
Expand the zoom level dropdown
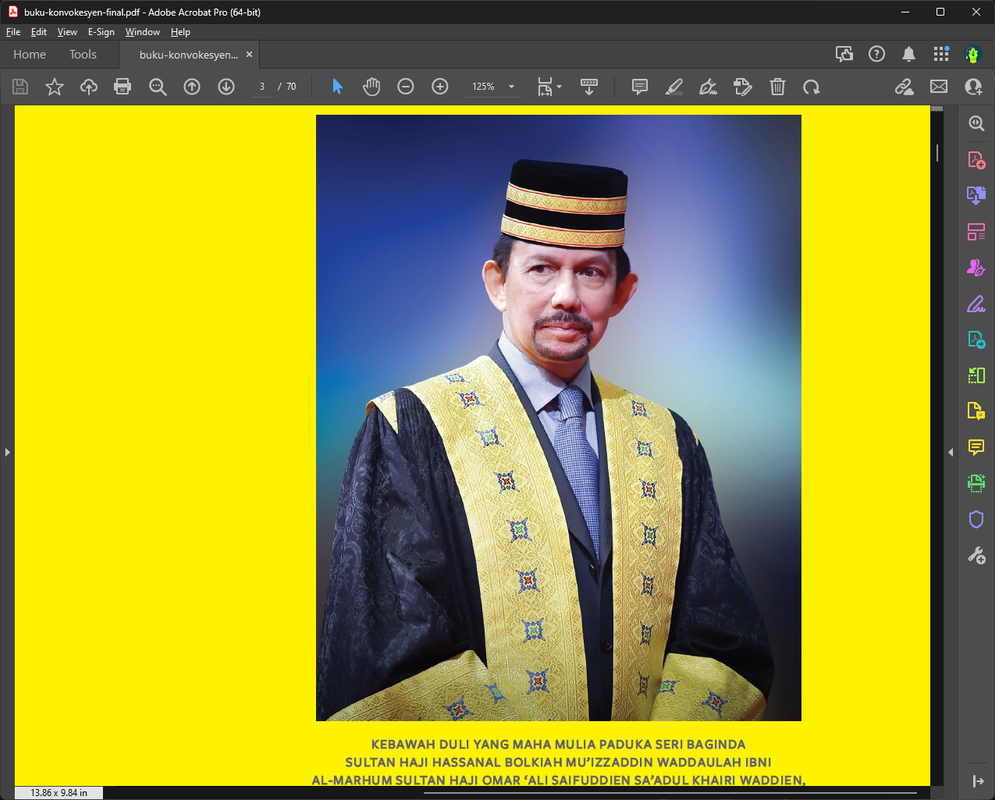[511, 87]
